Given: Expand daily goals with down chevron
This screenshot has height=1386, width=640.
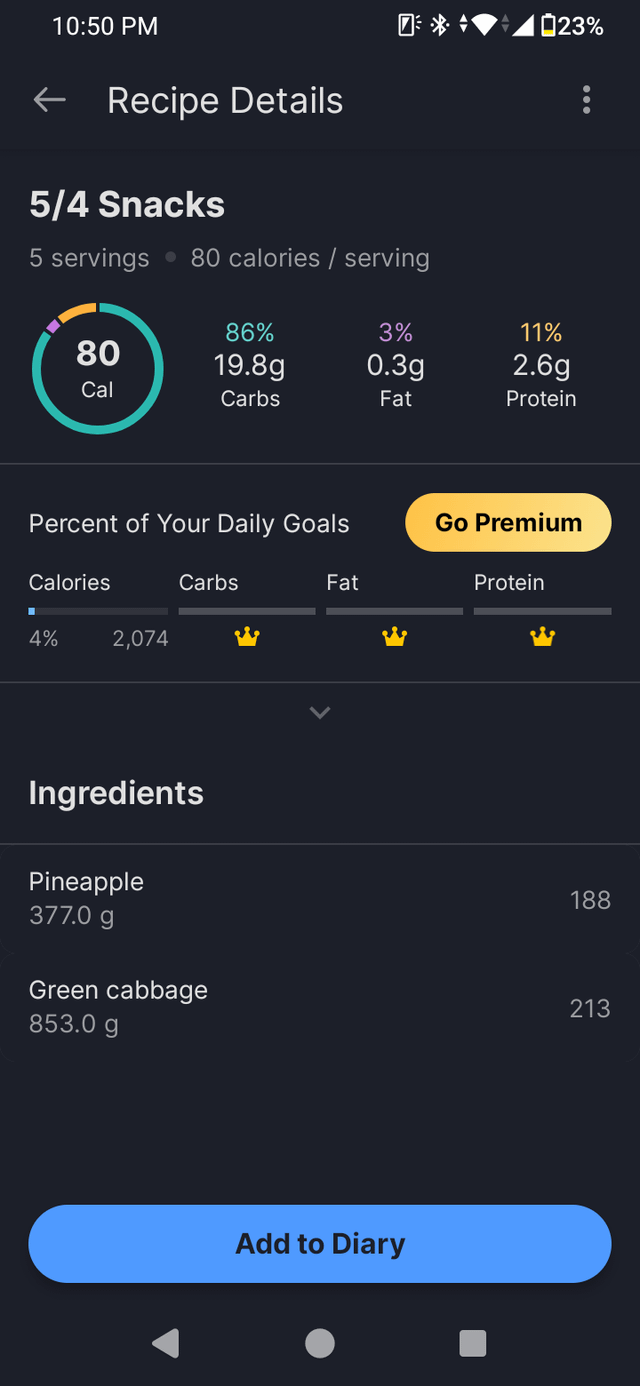Looking at the screenshot, I should (320, 713).
